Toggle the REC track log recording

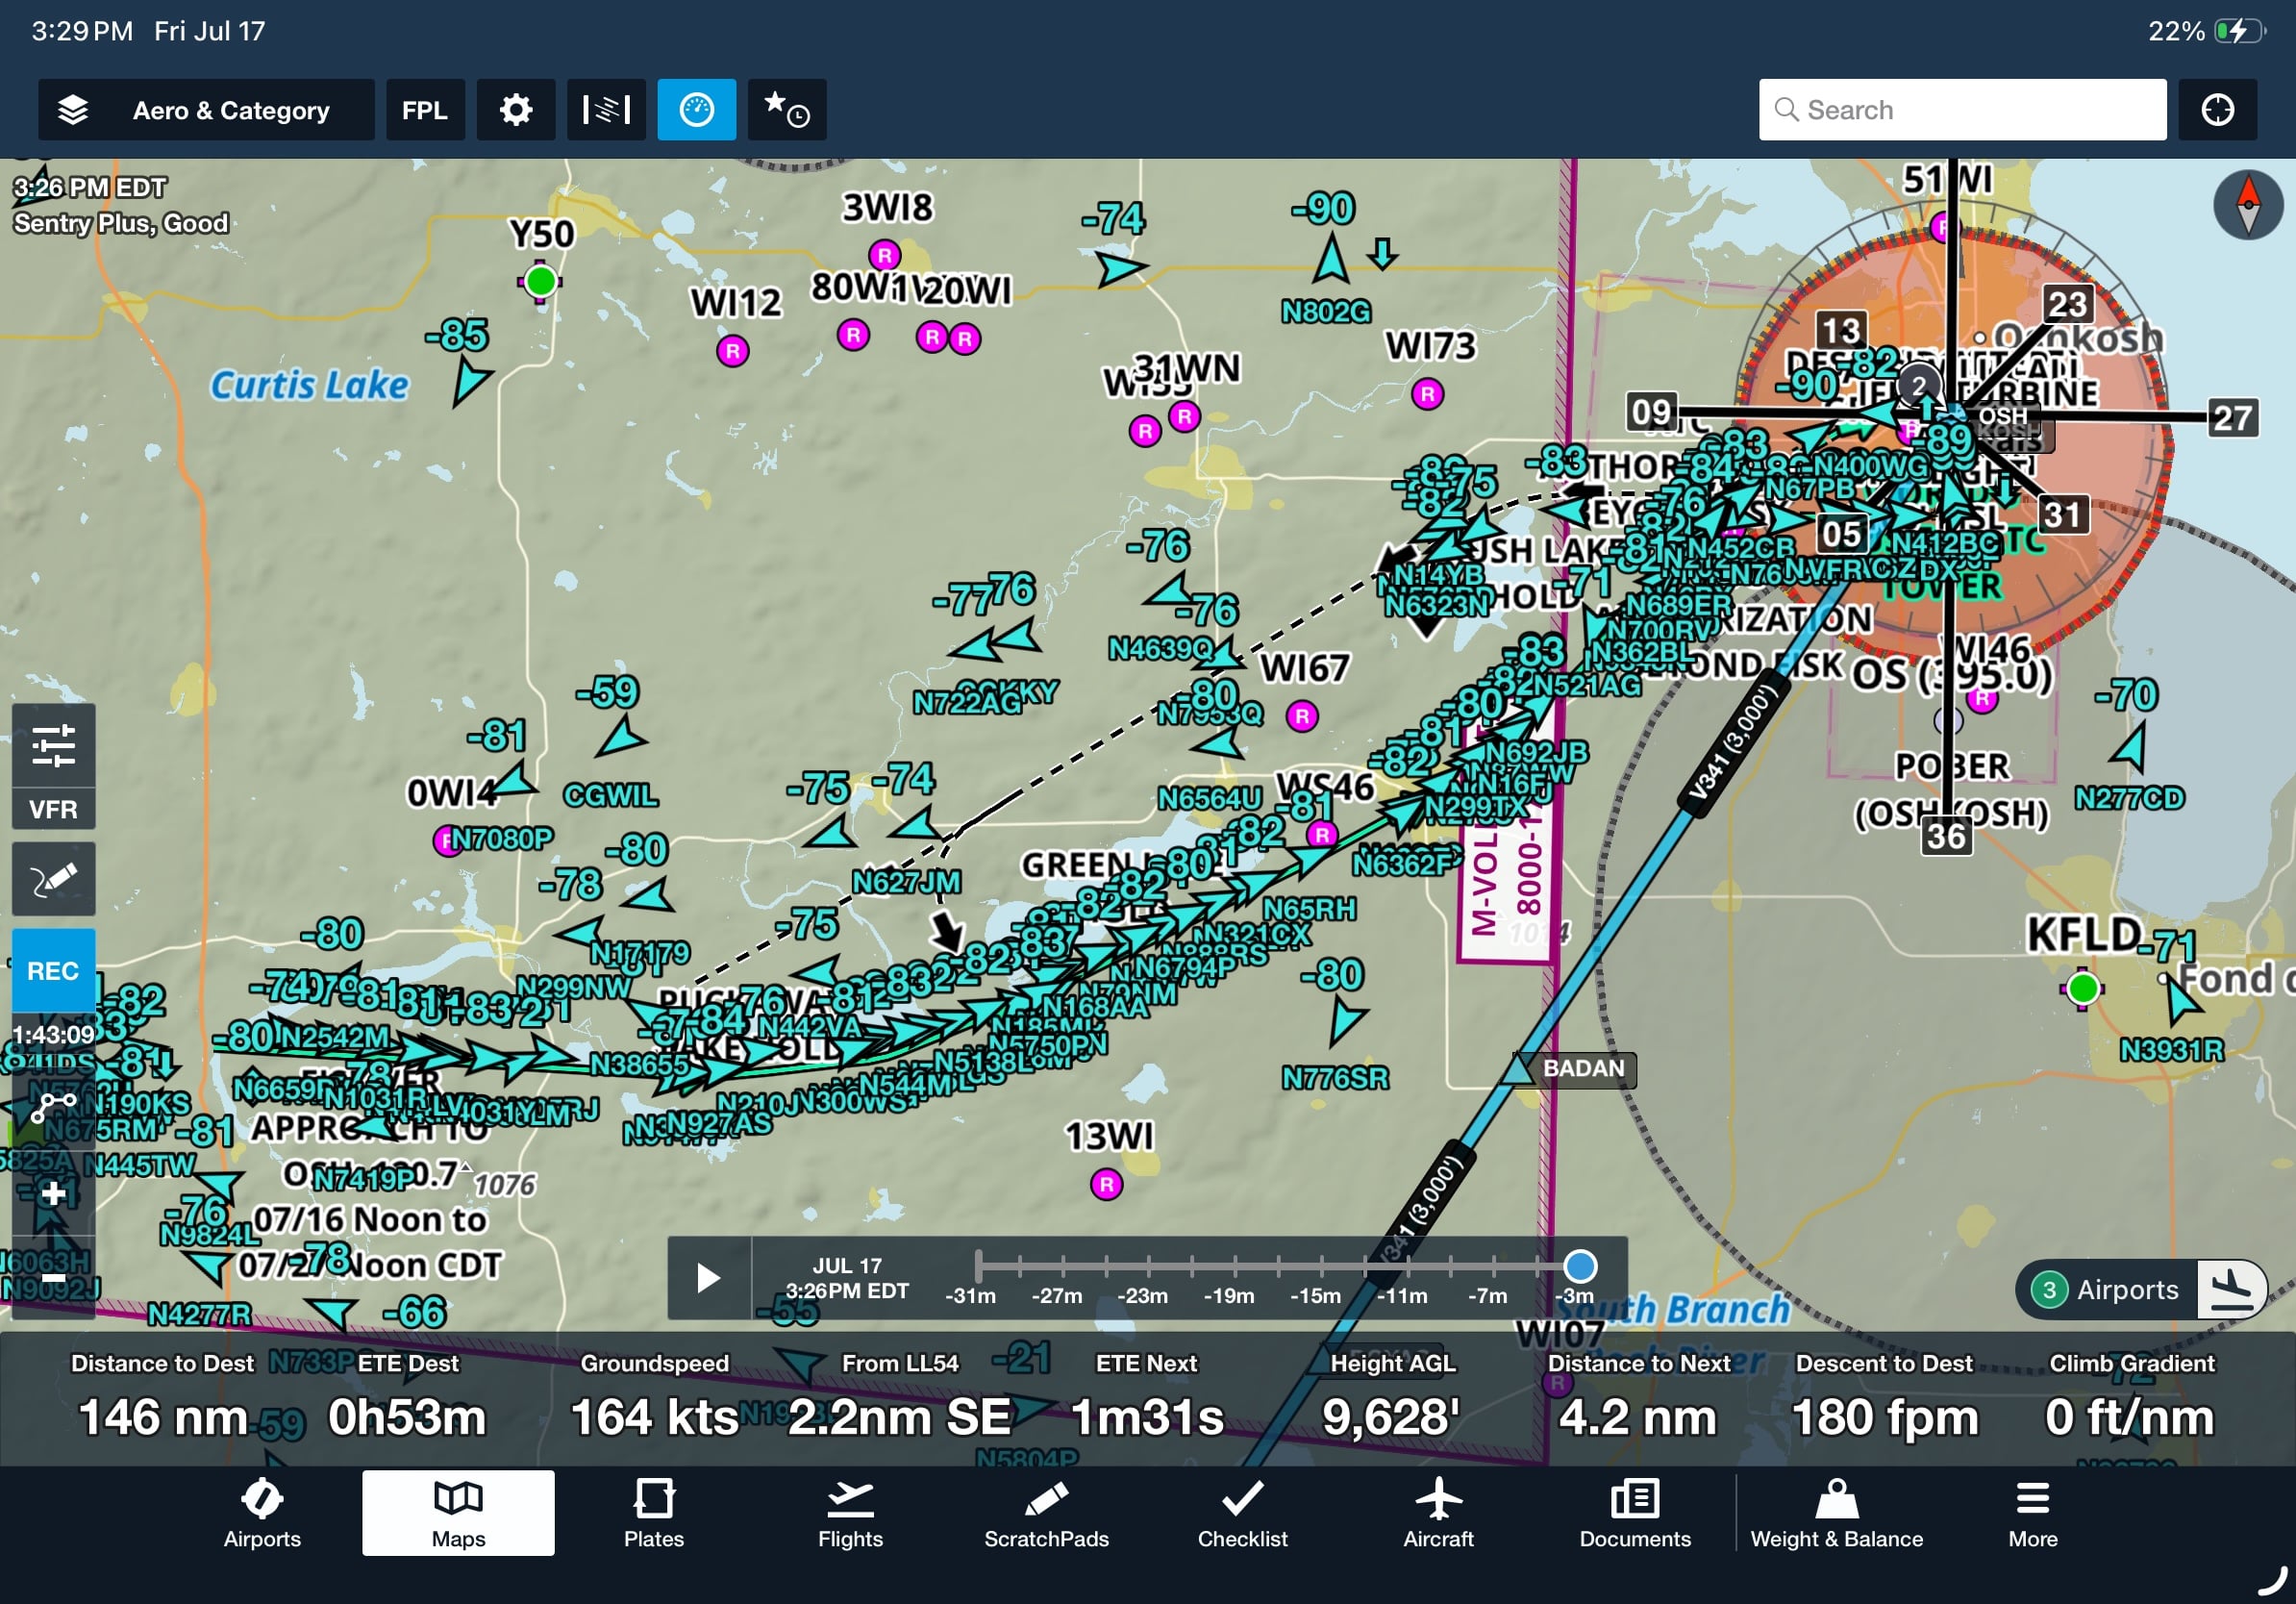pyautogui.click(x=54, y=971)
